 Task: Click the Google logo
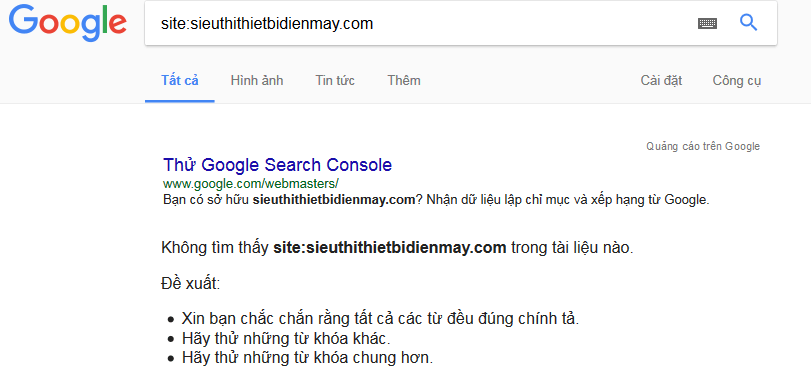tap(67, 23)
